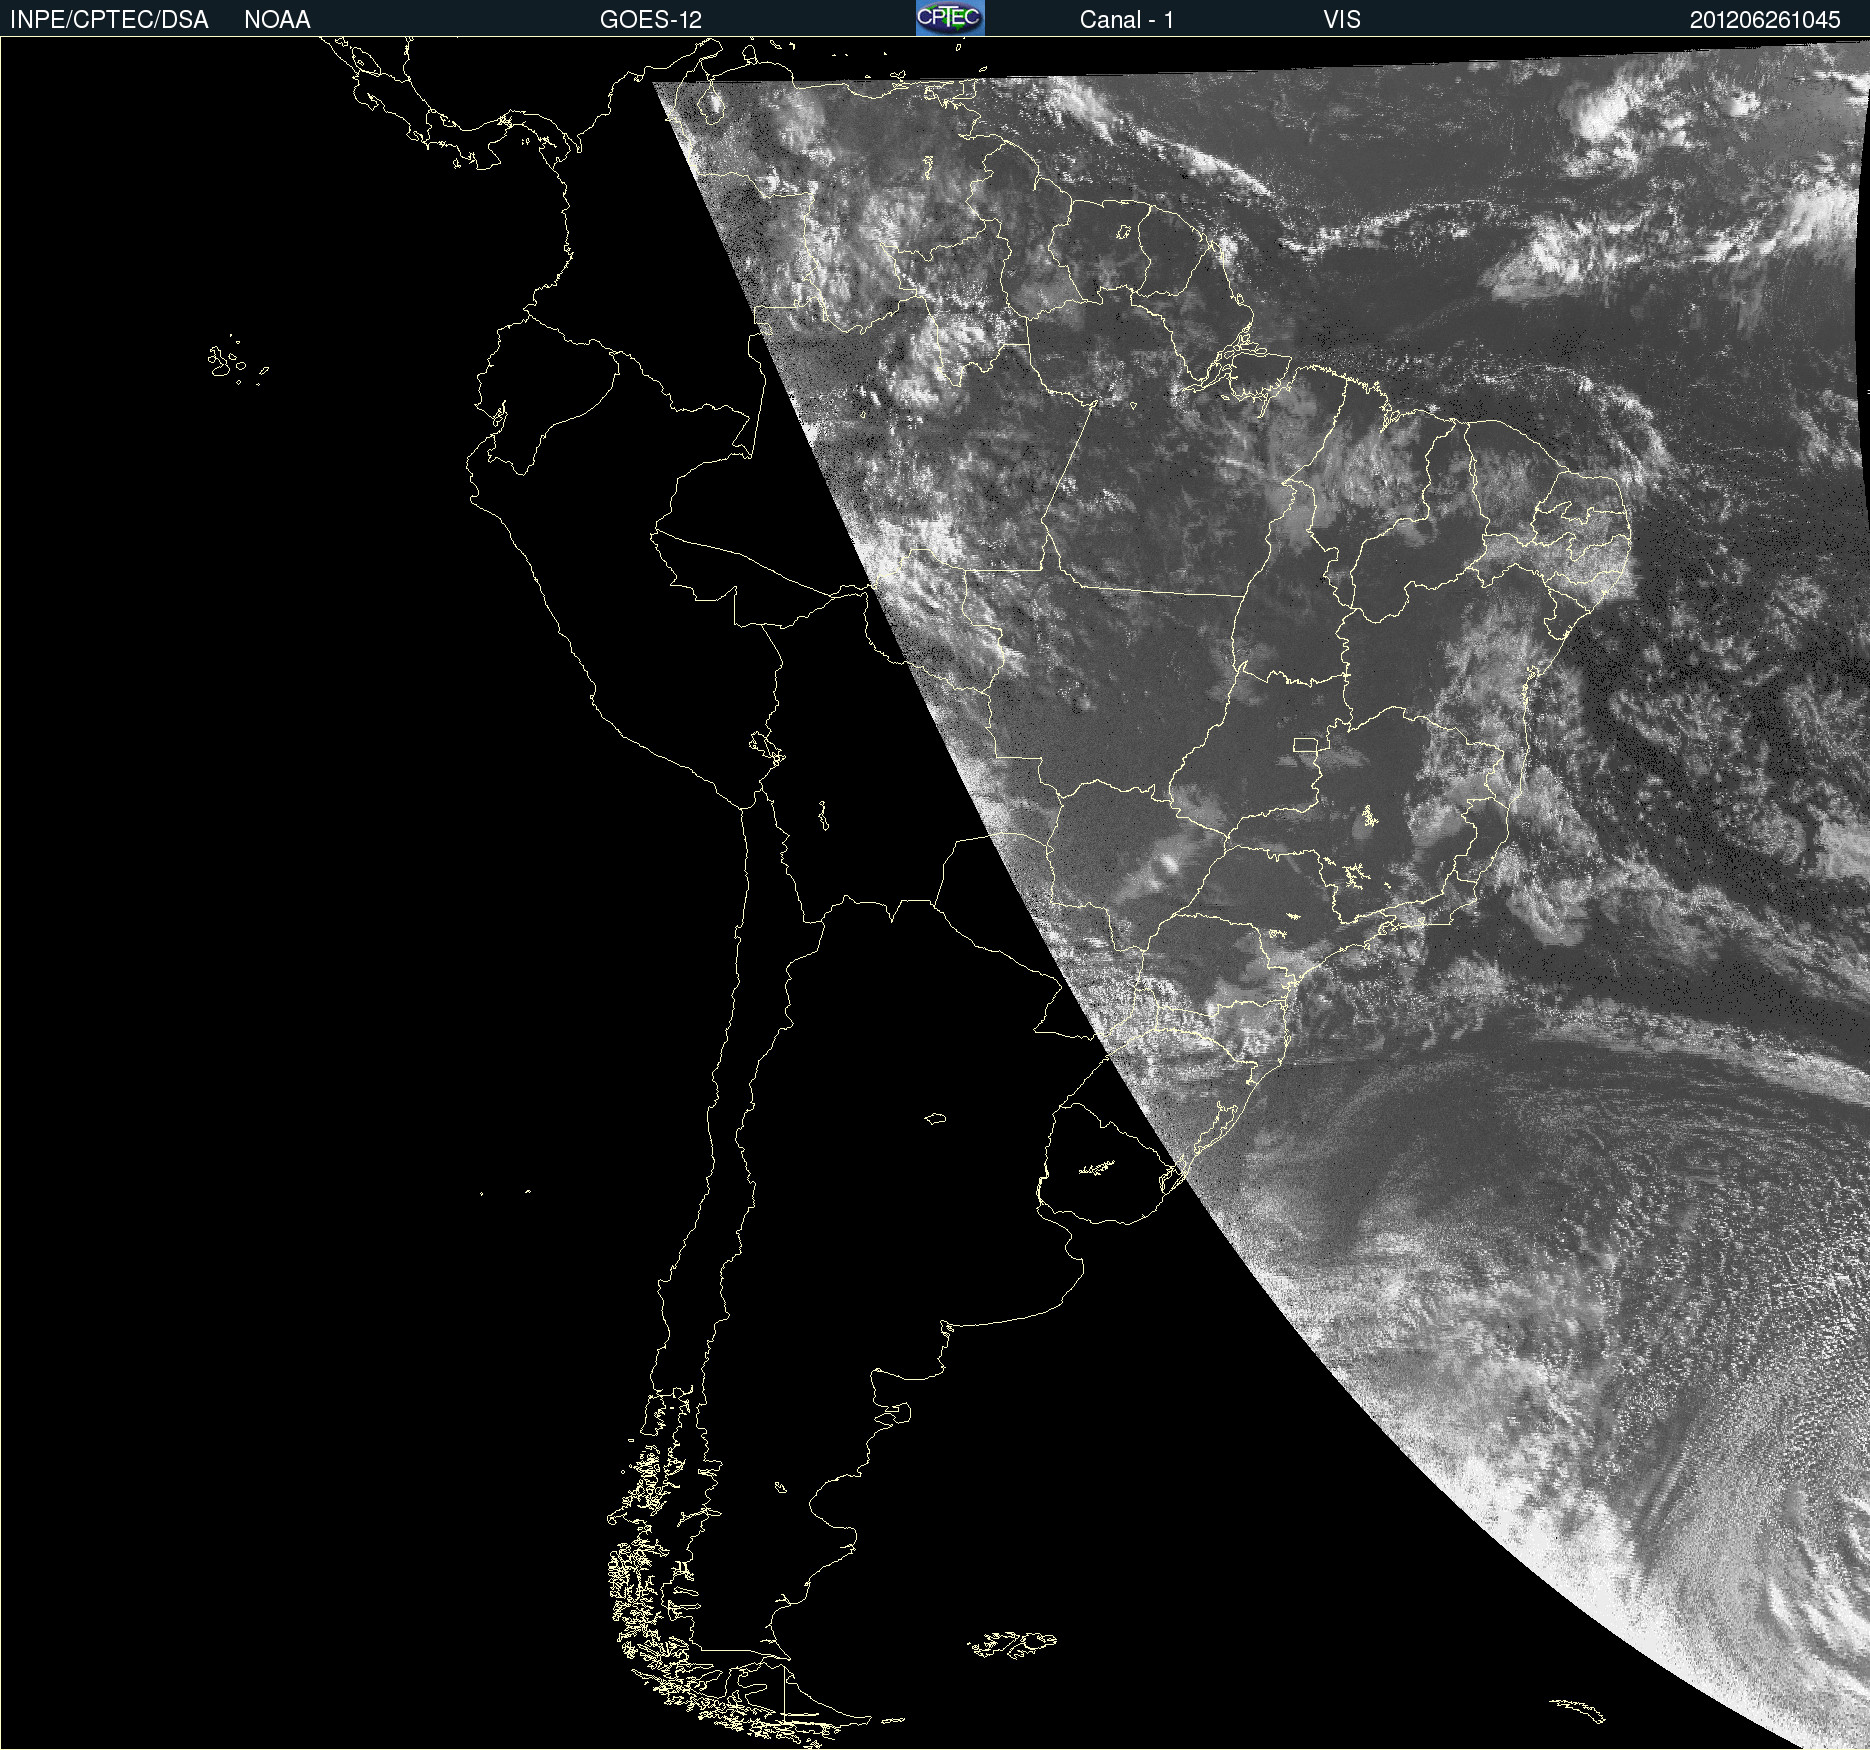Screen dimensions: 1870x1750
Task: Click the 201206261045 timestamp
Action: tap(1765, 20)
